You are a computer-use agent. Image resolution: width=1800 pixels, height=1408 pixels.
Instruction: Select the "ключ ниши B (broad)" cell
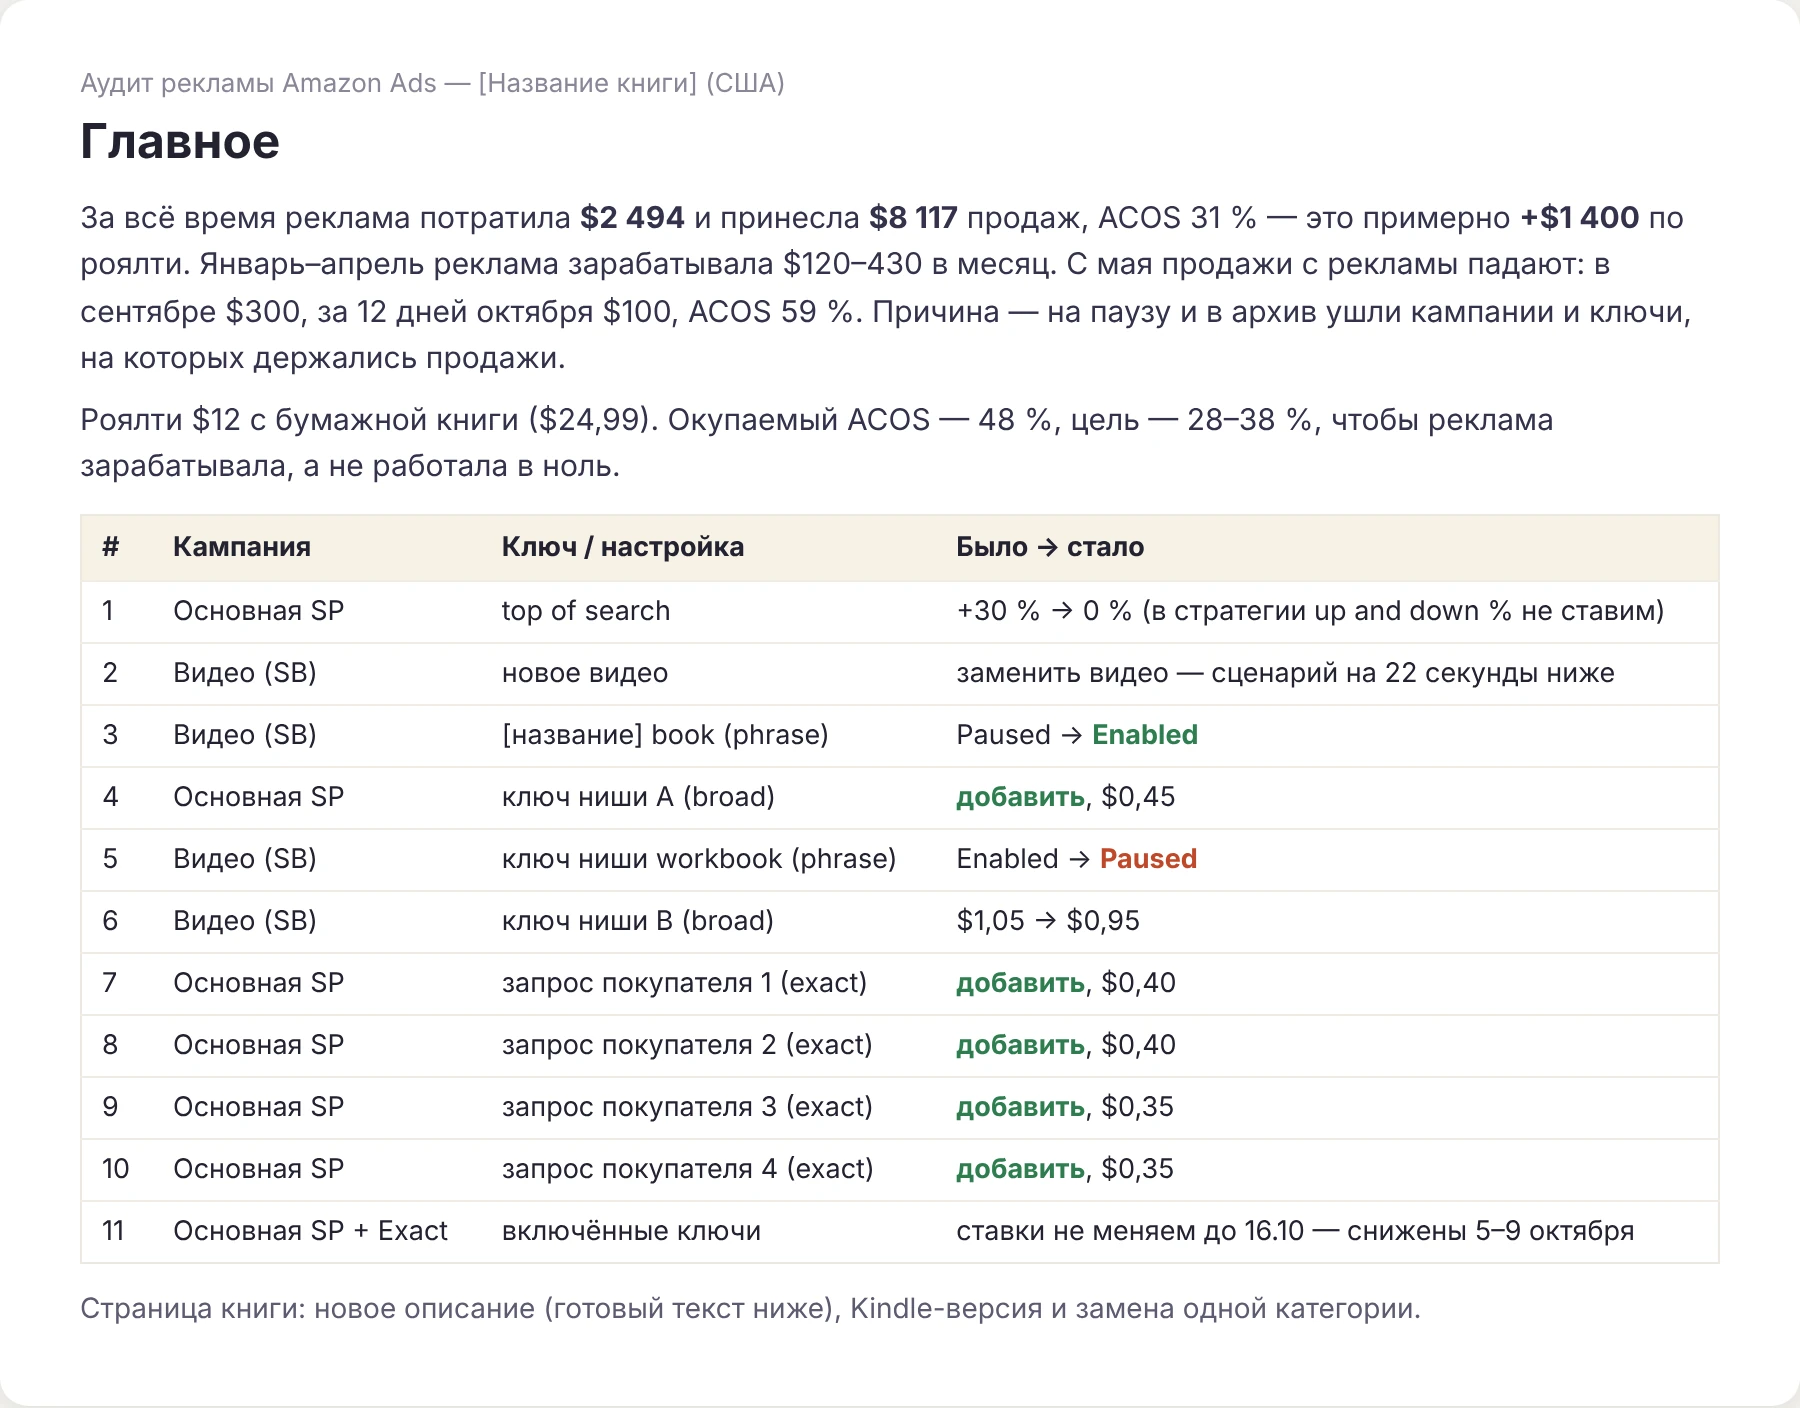(x=638, y=921)
